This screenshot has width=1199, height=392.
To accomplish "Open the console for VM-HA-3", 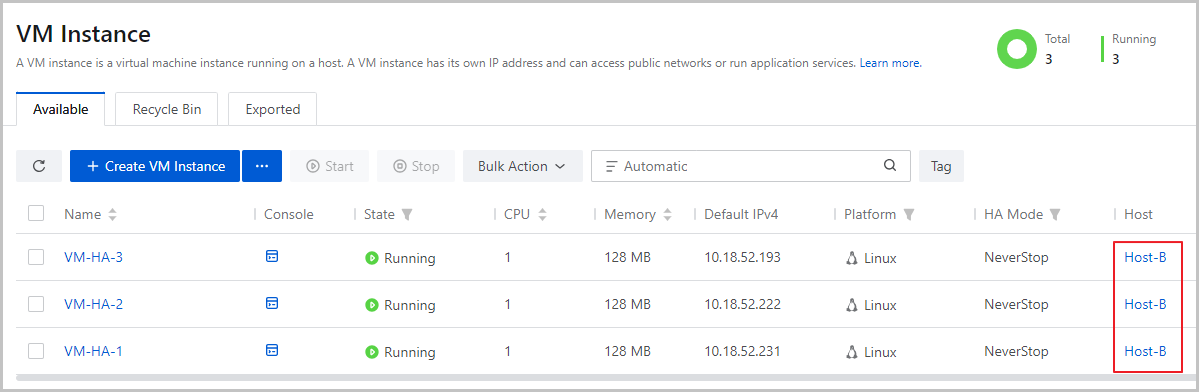I will point(271,256).
